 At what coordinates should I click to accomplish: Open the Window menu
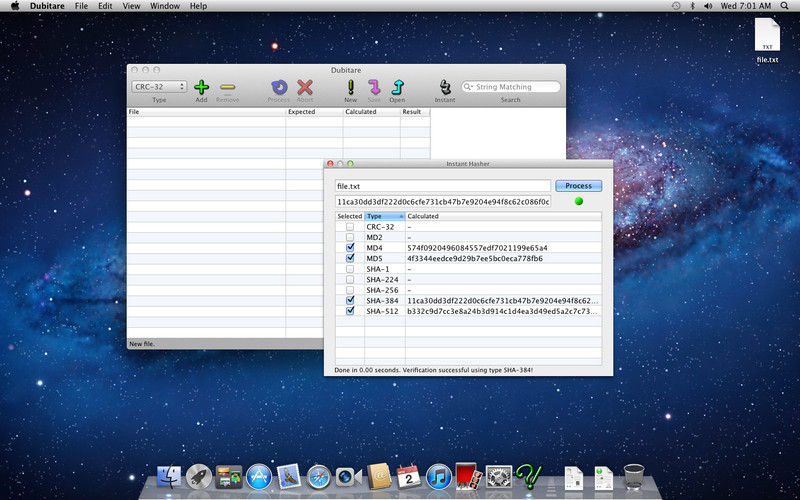tap(165, 6)
